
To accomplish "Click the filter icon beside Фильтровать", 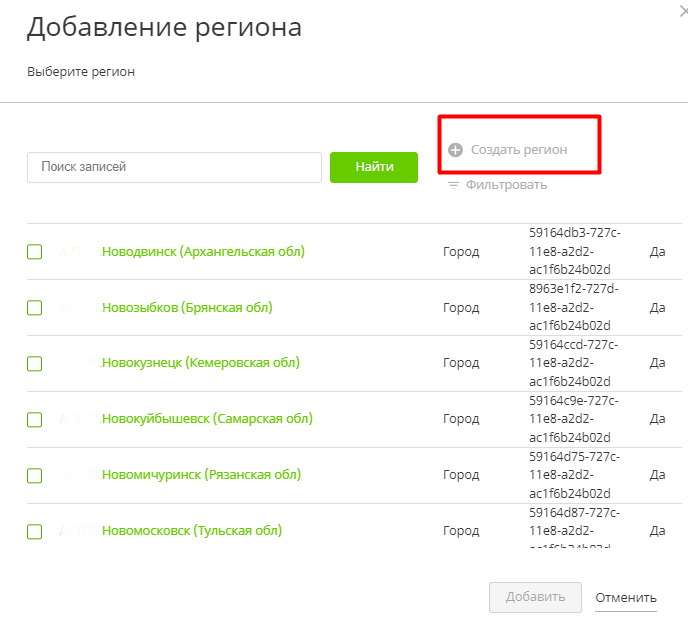I will coord(453,185).
